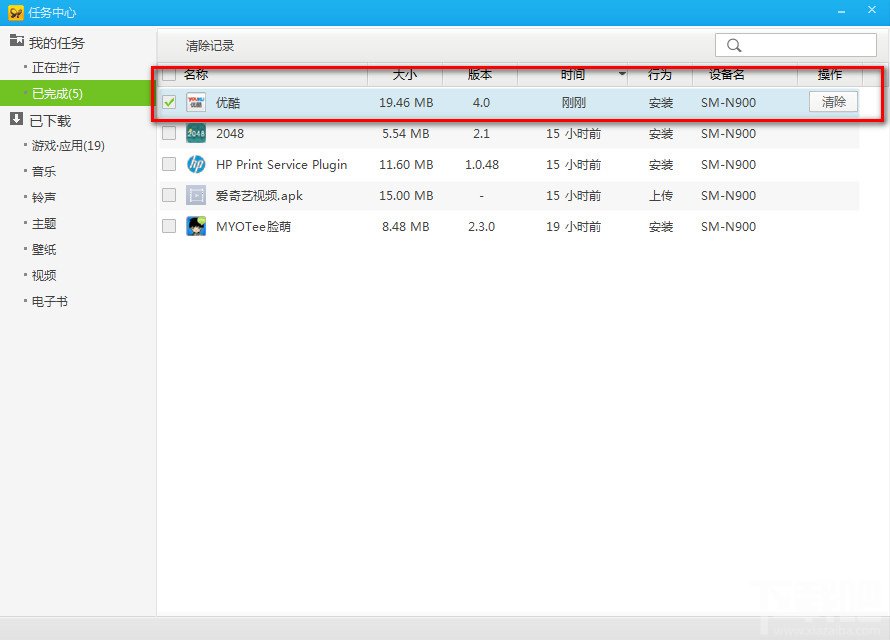Viewport: 890px width, 640px height.
Task: Check the HP Print Service Plugin checkbox
Action: [169, 165]
